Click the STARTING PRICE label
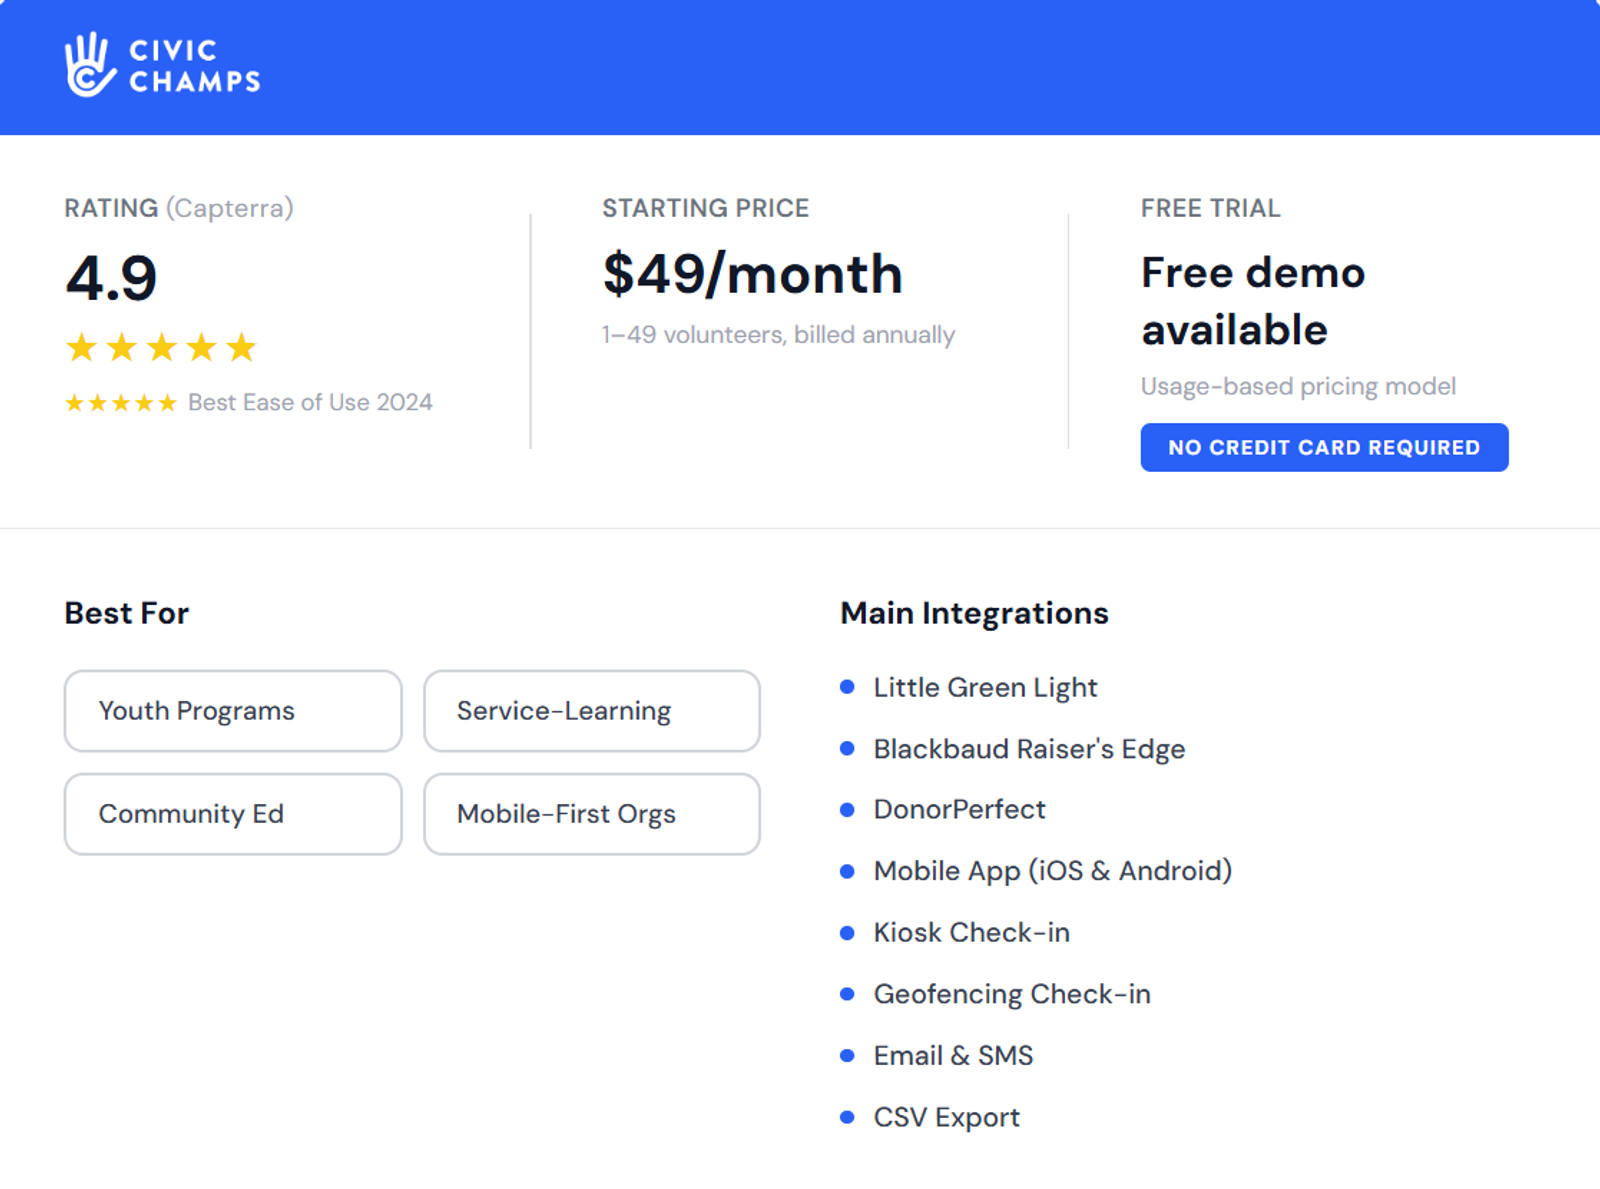 pos(706,208)
